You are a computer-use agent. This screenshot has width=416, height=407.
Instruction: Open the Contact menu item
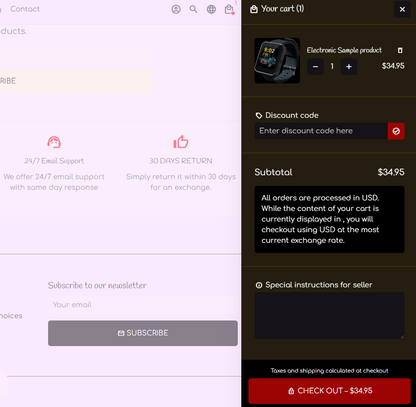point(25,9)
